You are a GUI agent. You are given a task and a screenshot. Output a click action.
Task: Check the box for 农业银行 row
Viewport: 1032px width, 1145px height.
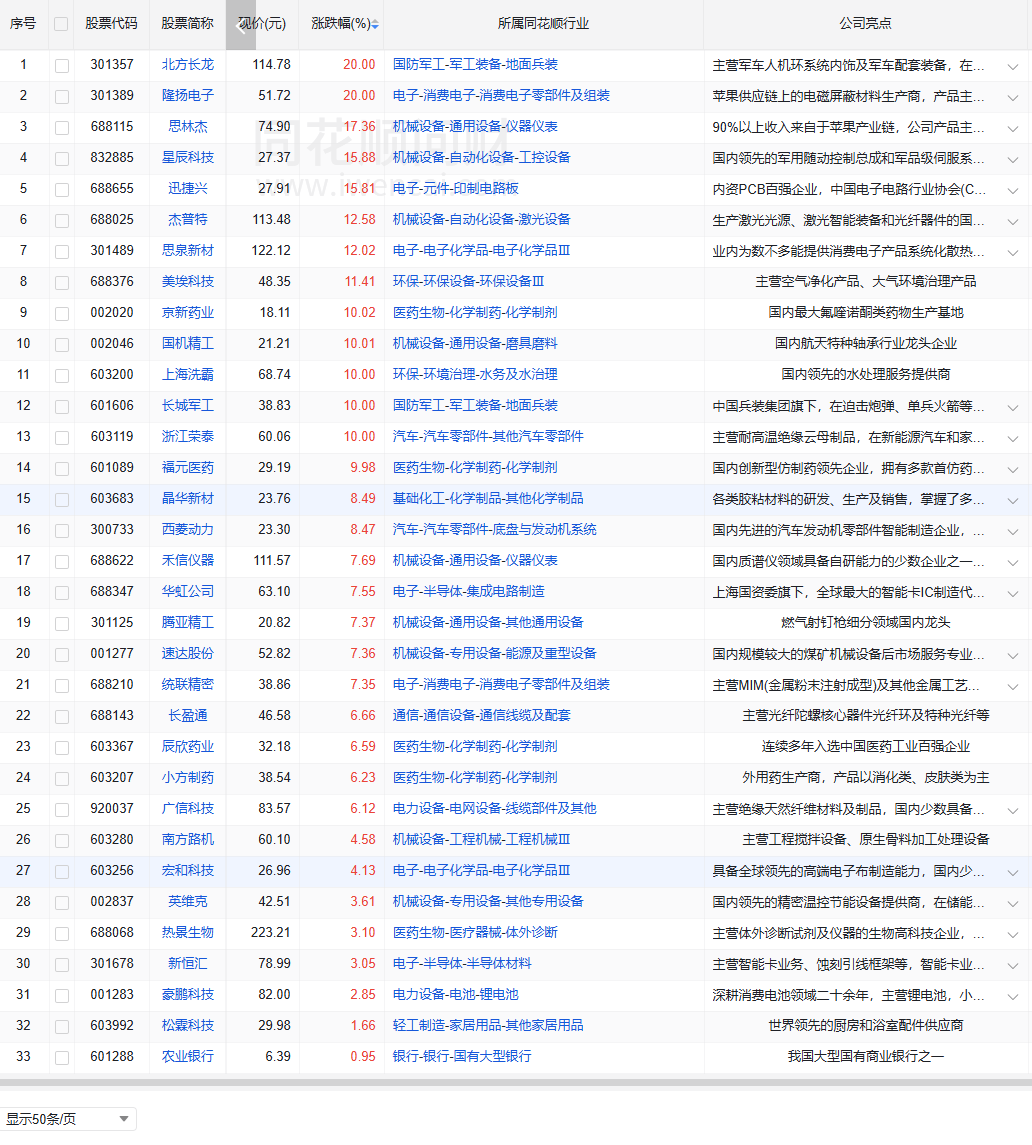tap(62, 1058)
